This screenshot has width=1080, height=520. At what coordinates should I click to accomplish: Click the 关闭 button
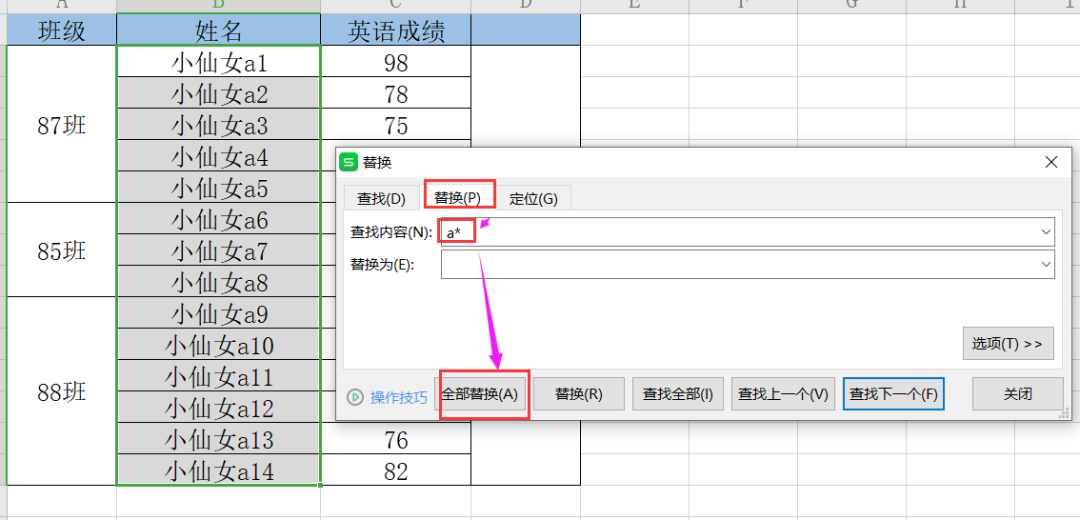pyautogui.click(x=1017, y=394)
